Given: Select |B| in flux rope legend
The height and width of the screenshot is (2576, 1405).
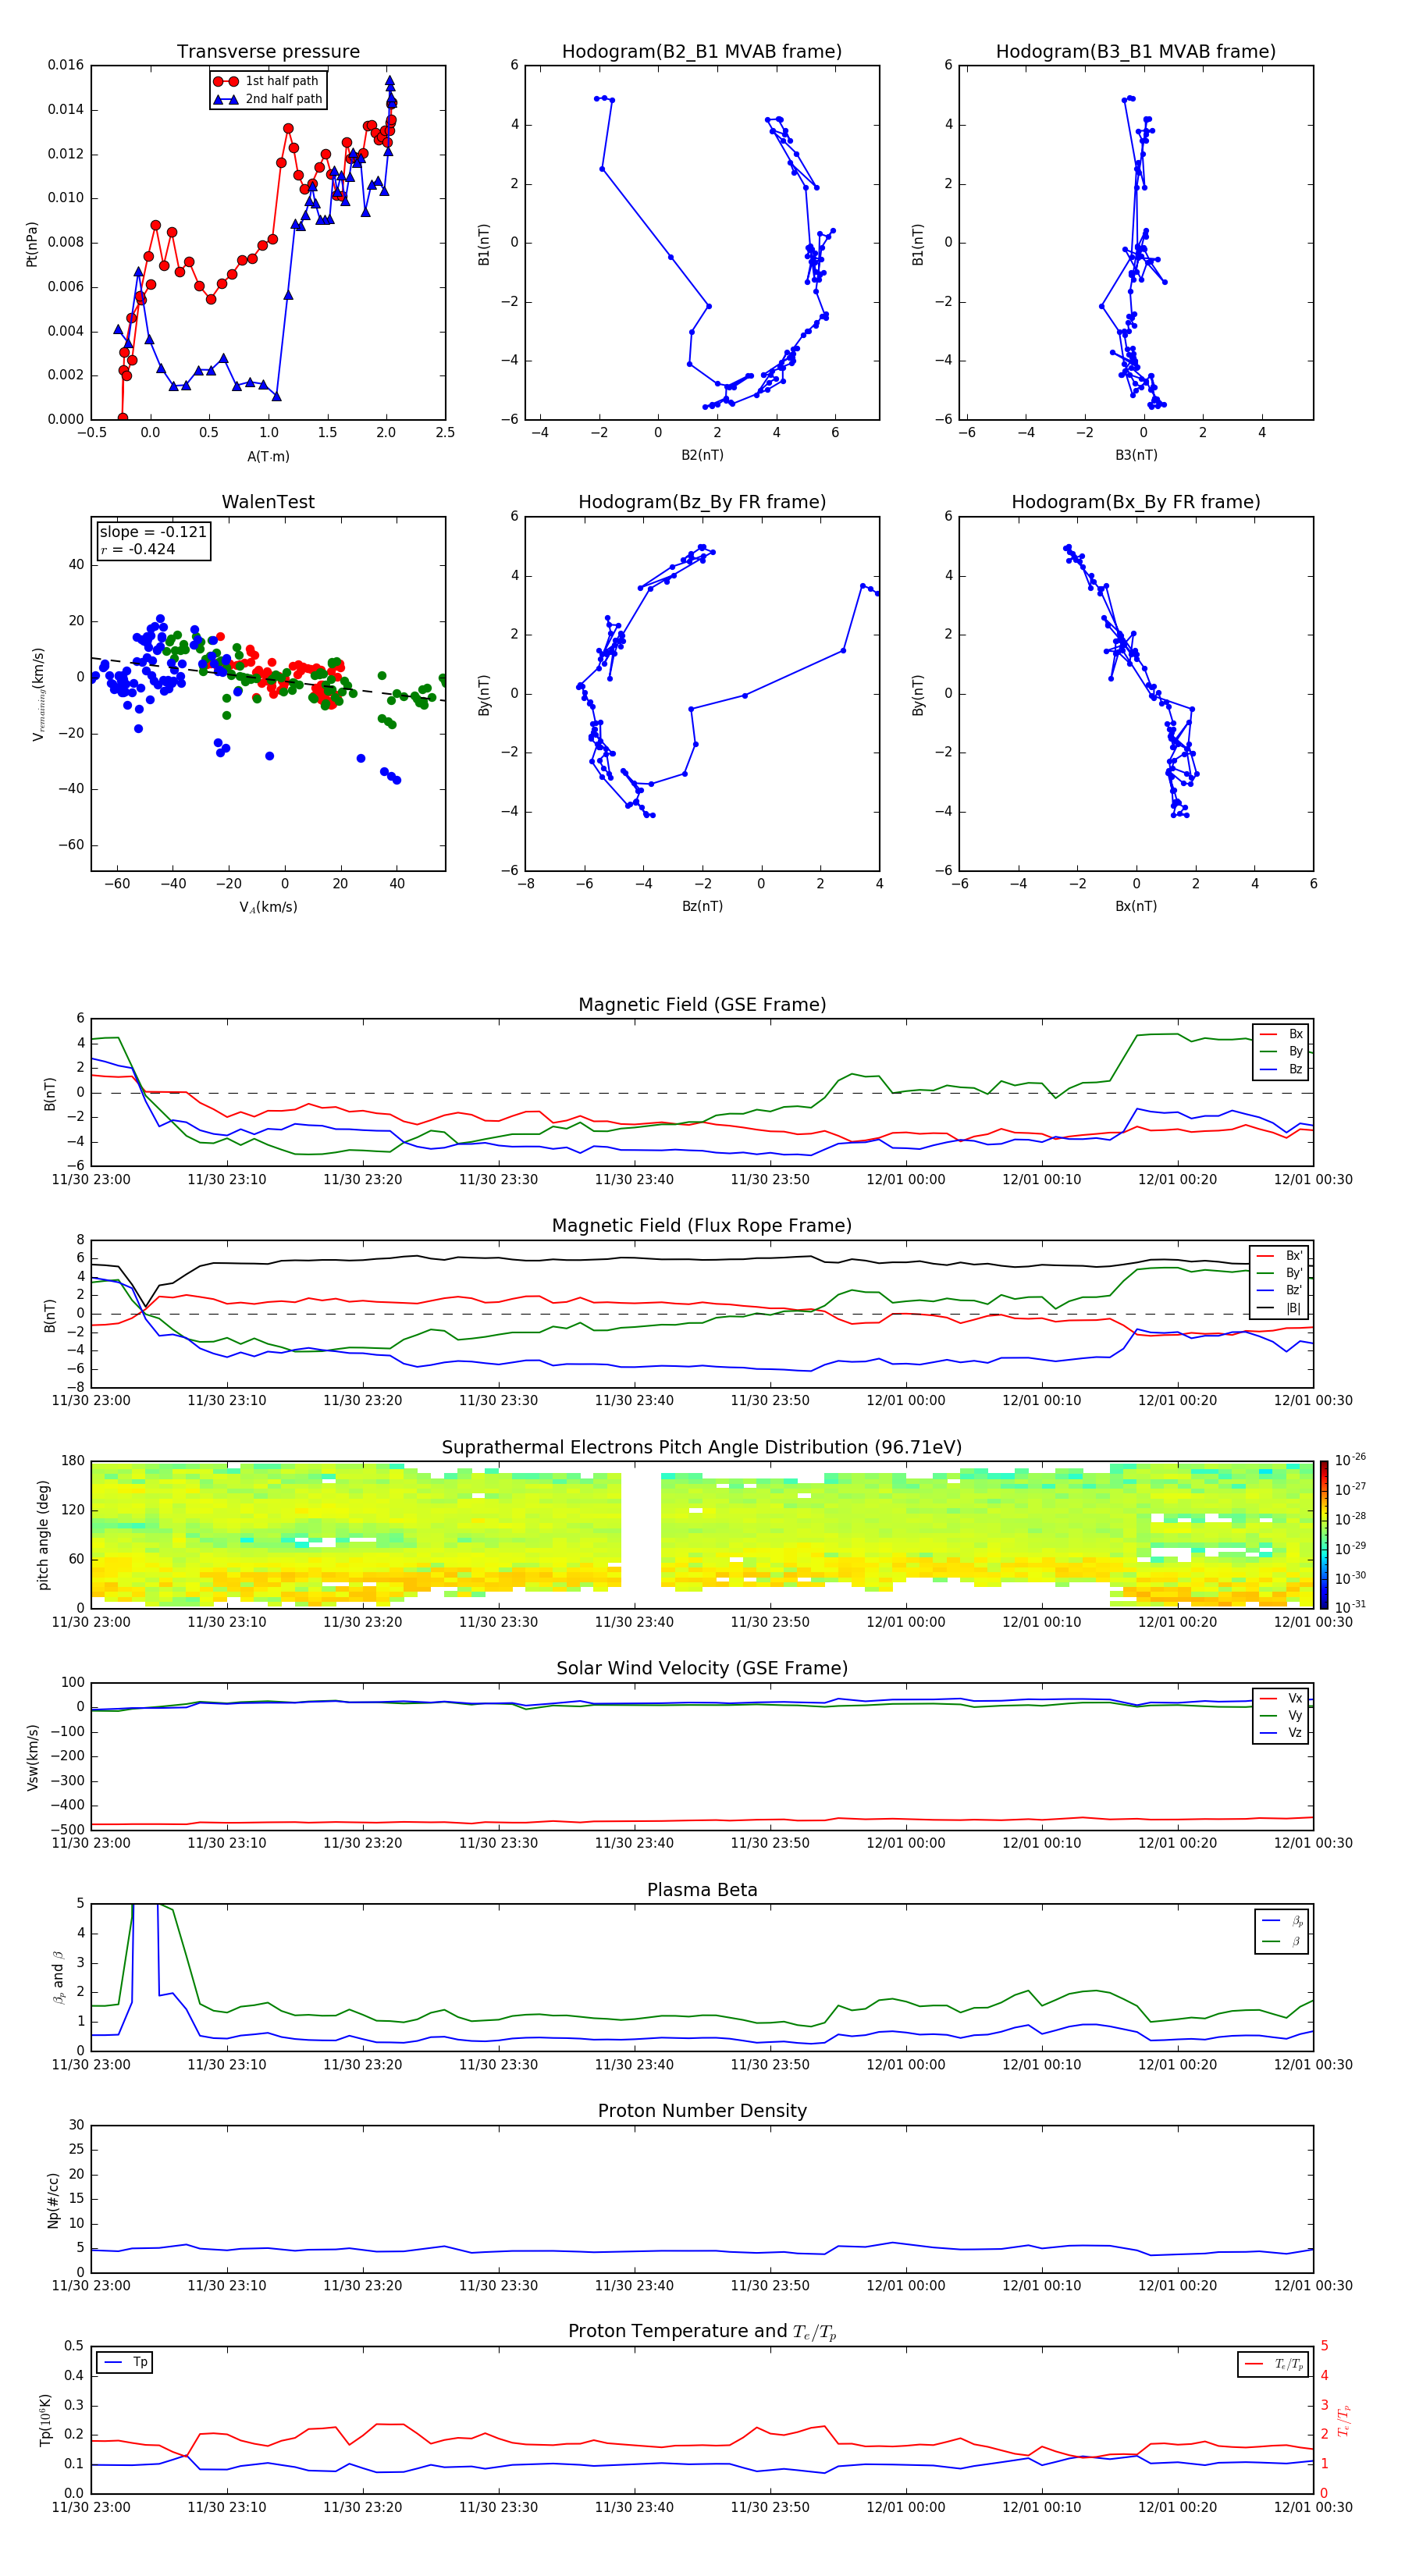Looking at the screenshot, I should pos(1280,1308).
